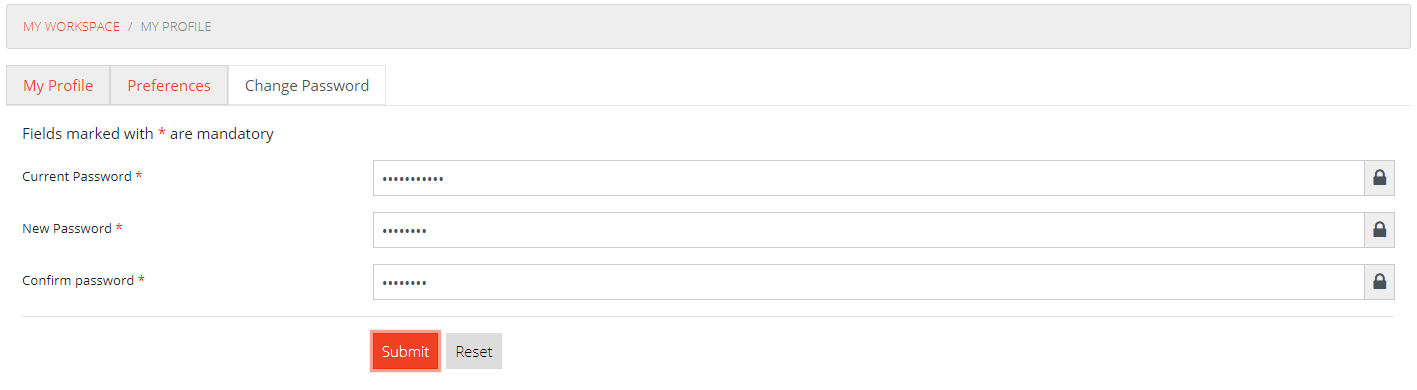Submit the password change form
This screenshot has width=1417, height=390.
click(405, 351)
